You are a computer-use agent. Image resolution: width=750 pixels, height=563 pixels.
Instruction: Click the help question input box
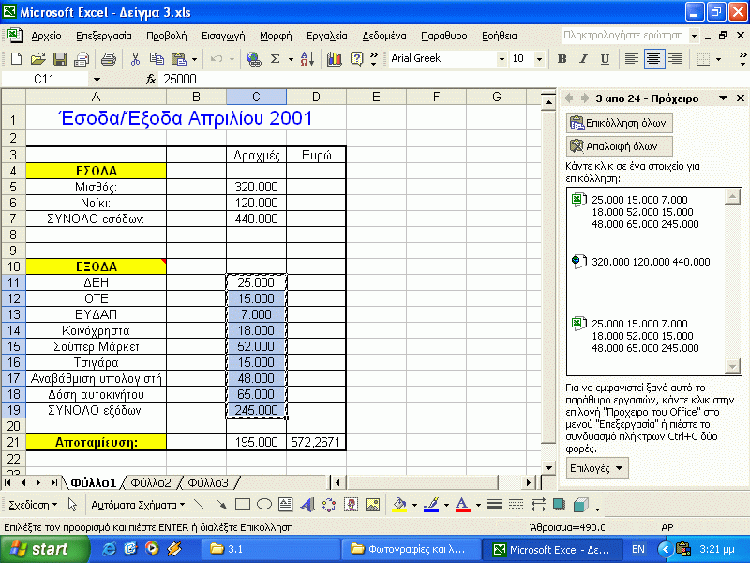[x=624, y=35]
